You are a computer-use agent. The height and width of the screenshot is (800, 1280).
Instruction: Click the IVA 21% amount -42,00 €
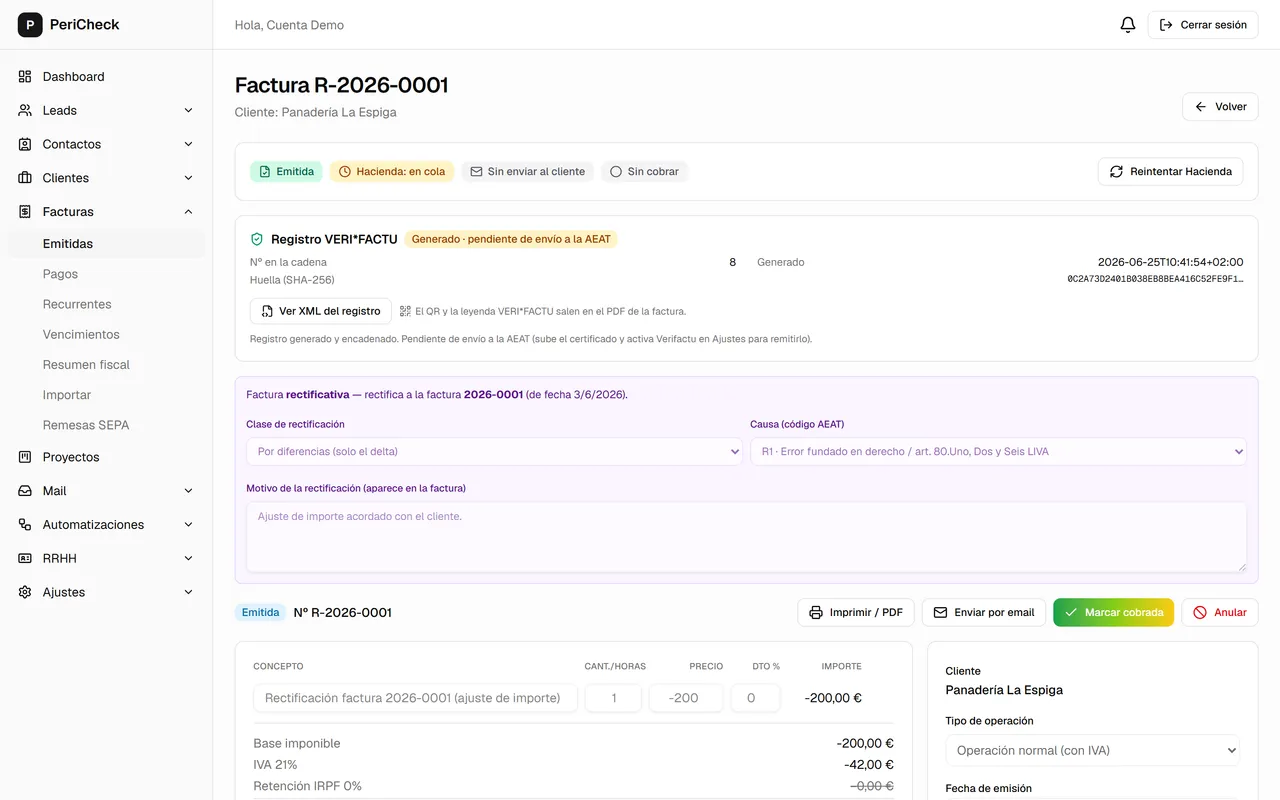pyautogui.click(x=869, y=765)
